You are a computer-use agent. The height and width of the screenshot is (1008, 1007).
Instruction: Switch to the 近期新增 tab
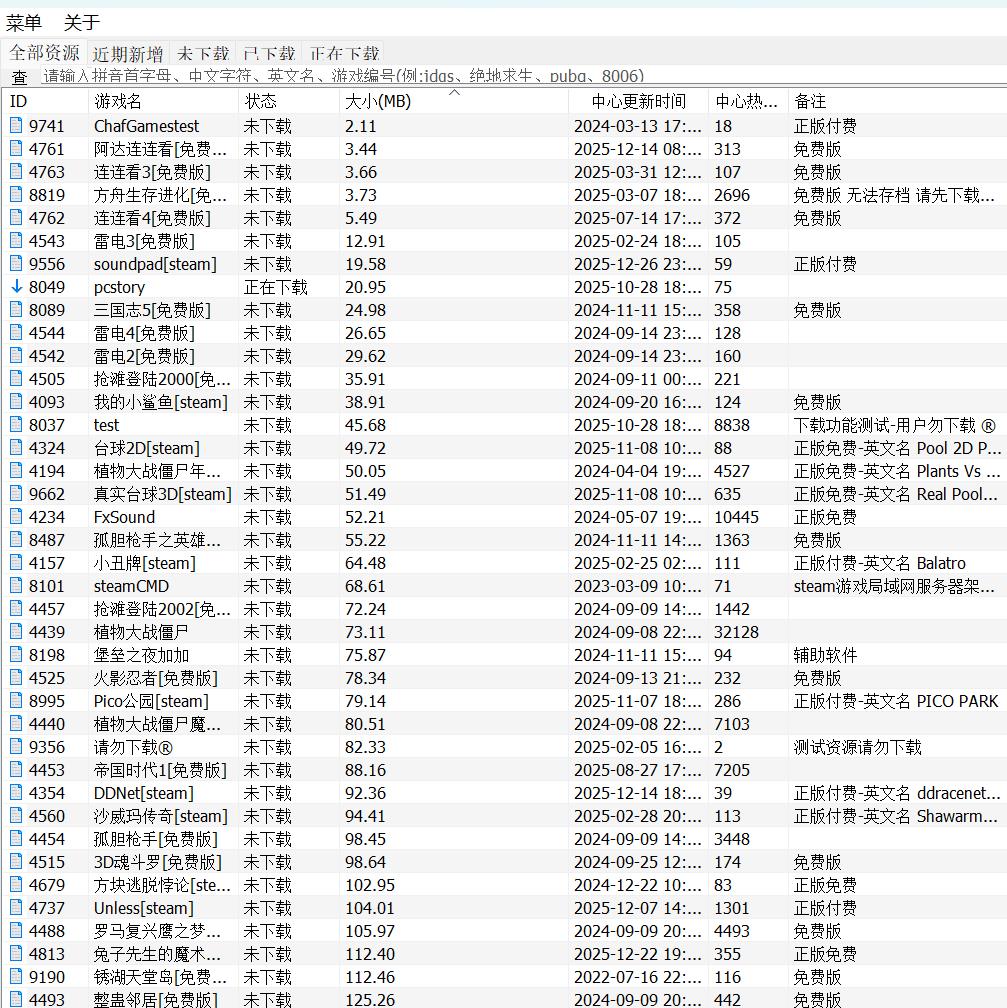point(128,54)
